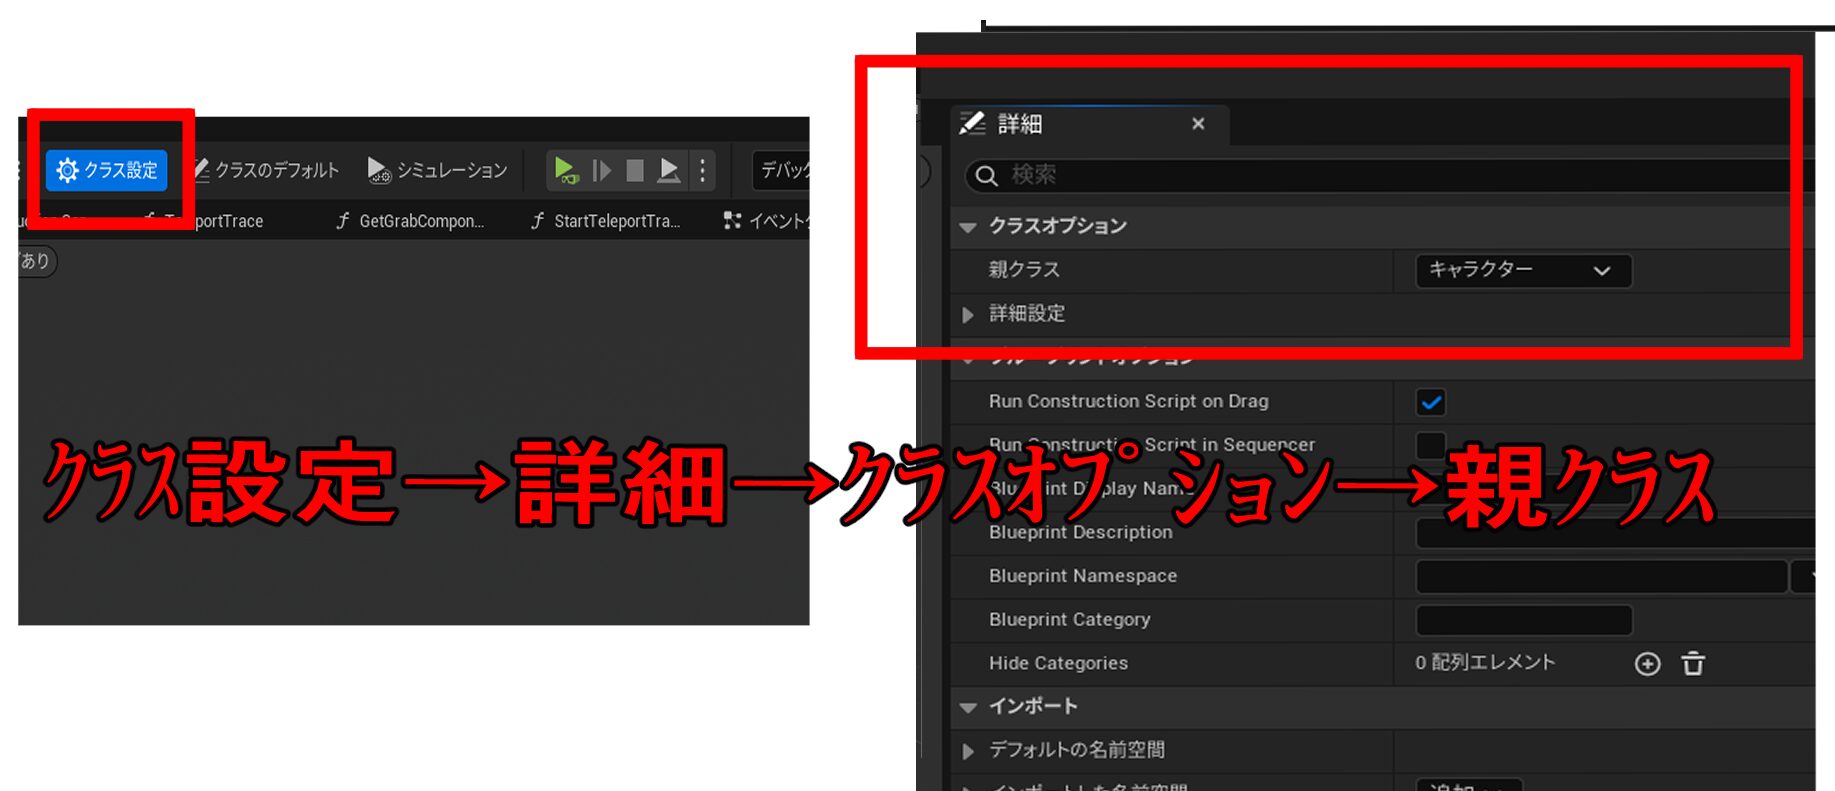Image resolution: width=1835 pixels, height=791 pixels.
Task: Open クラス設定 (Class Settings) in toolbar
Action: (107, 170)
